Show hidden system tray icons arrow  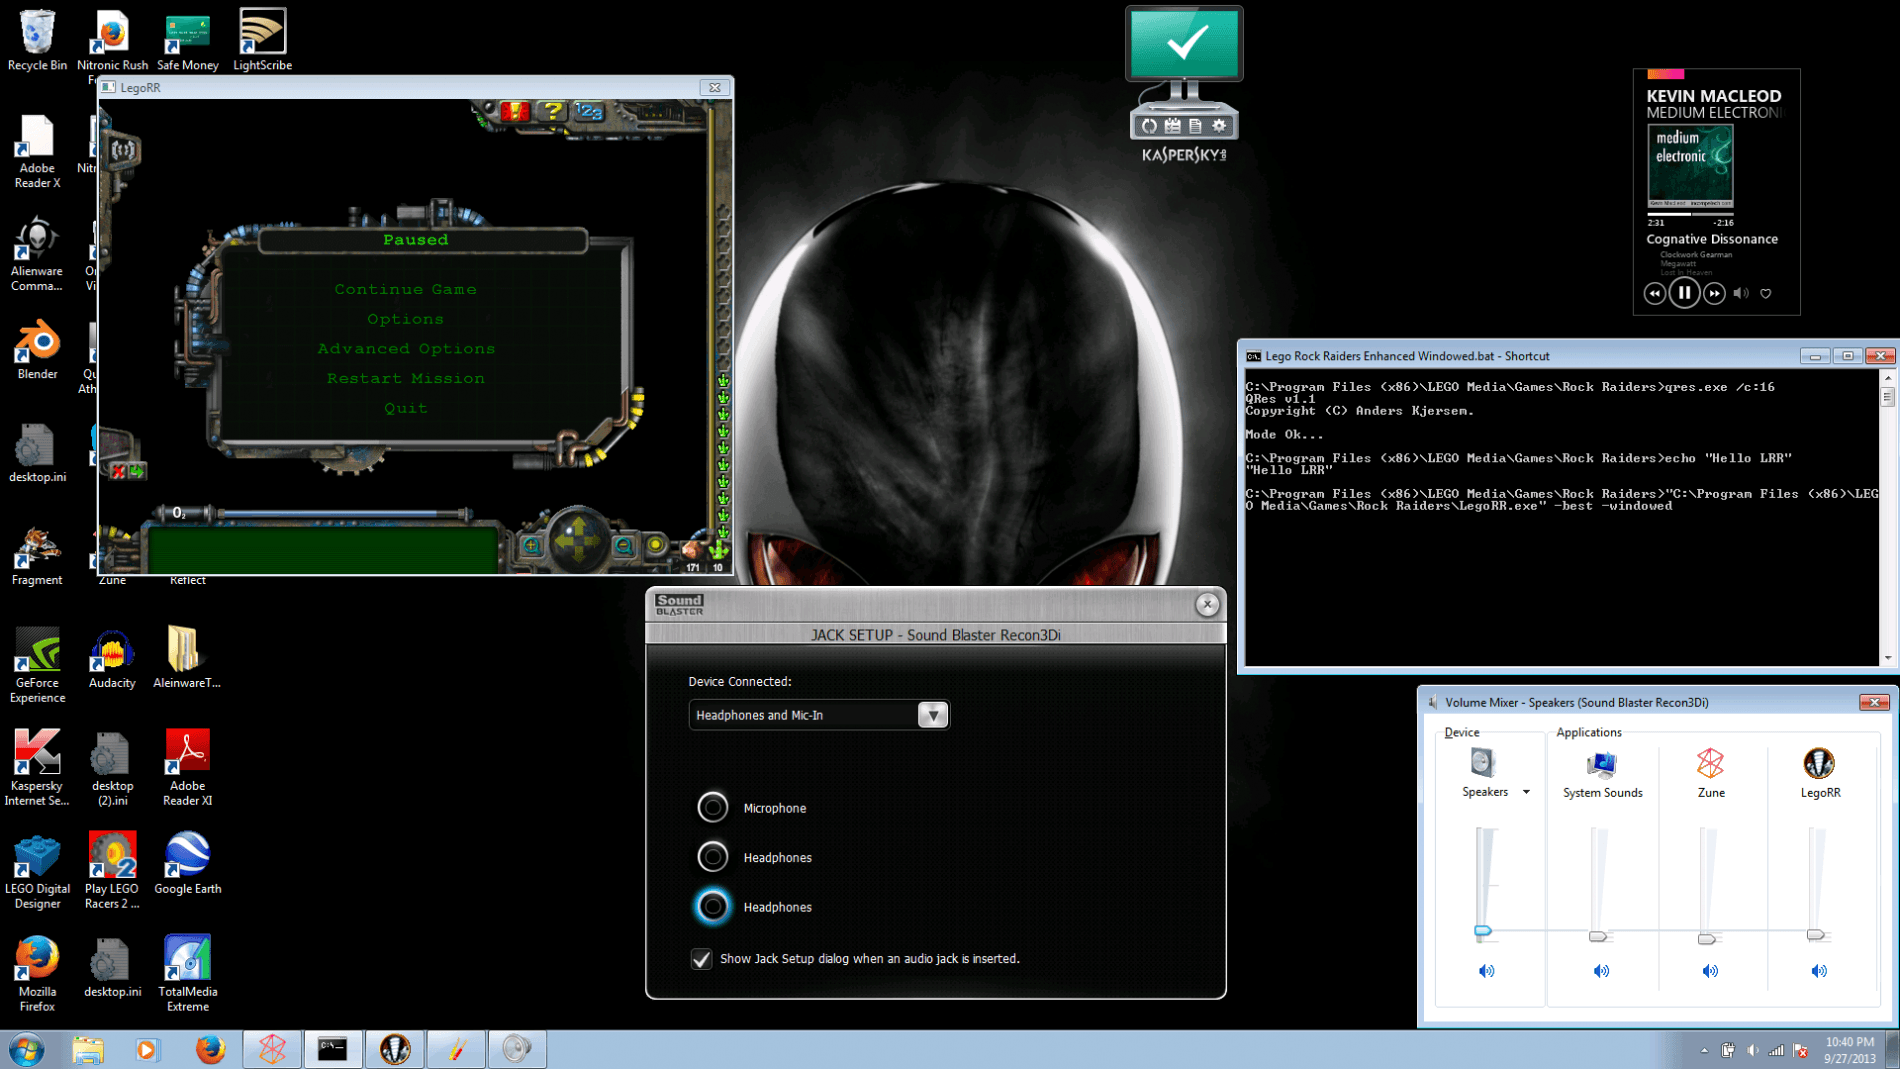click(x=1704, y=1050)
